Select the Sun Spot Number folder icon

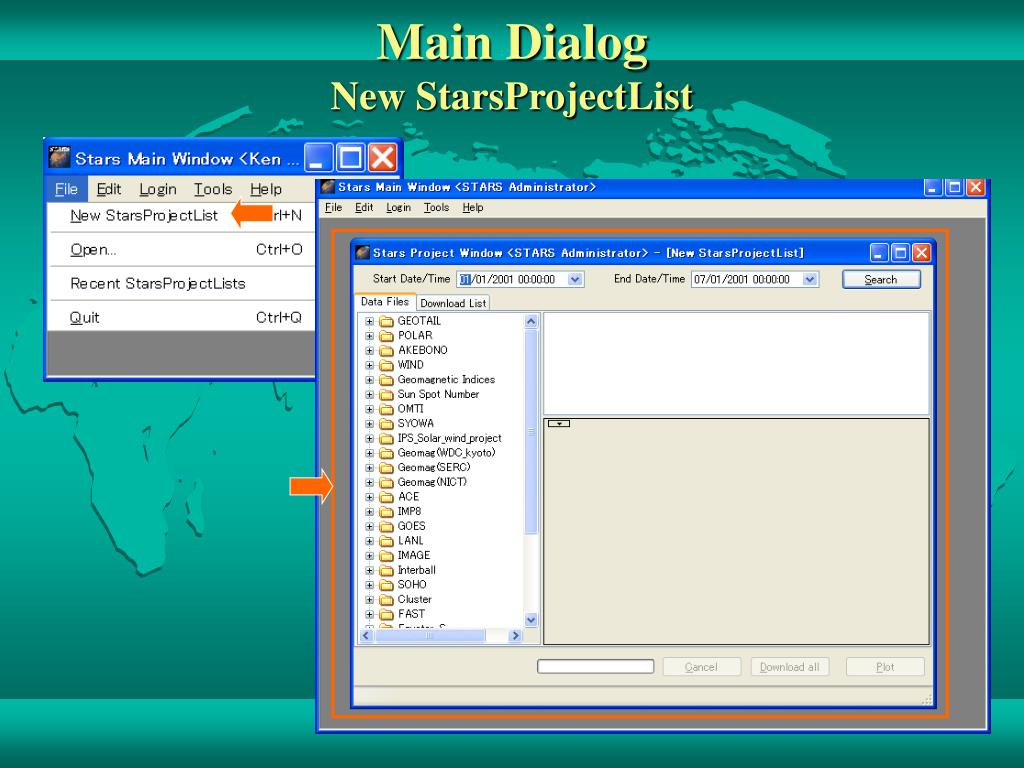[x=387, y=394]
